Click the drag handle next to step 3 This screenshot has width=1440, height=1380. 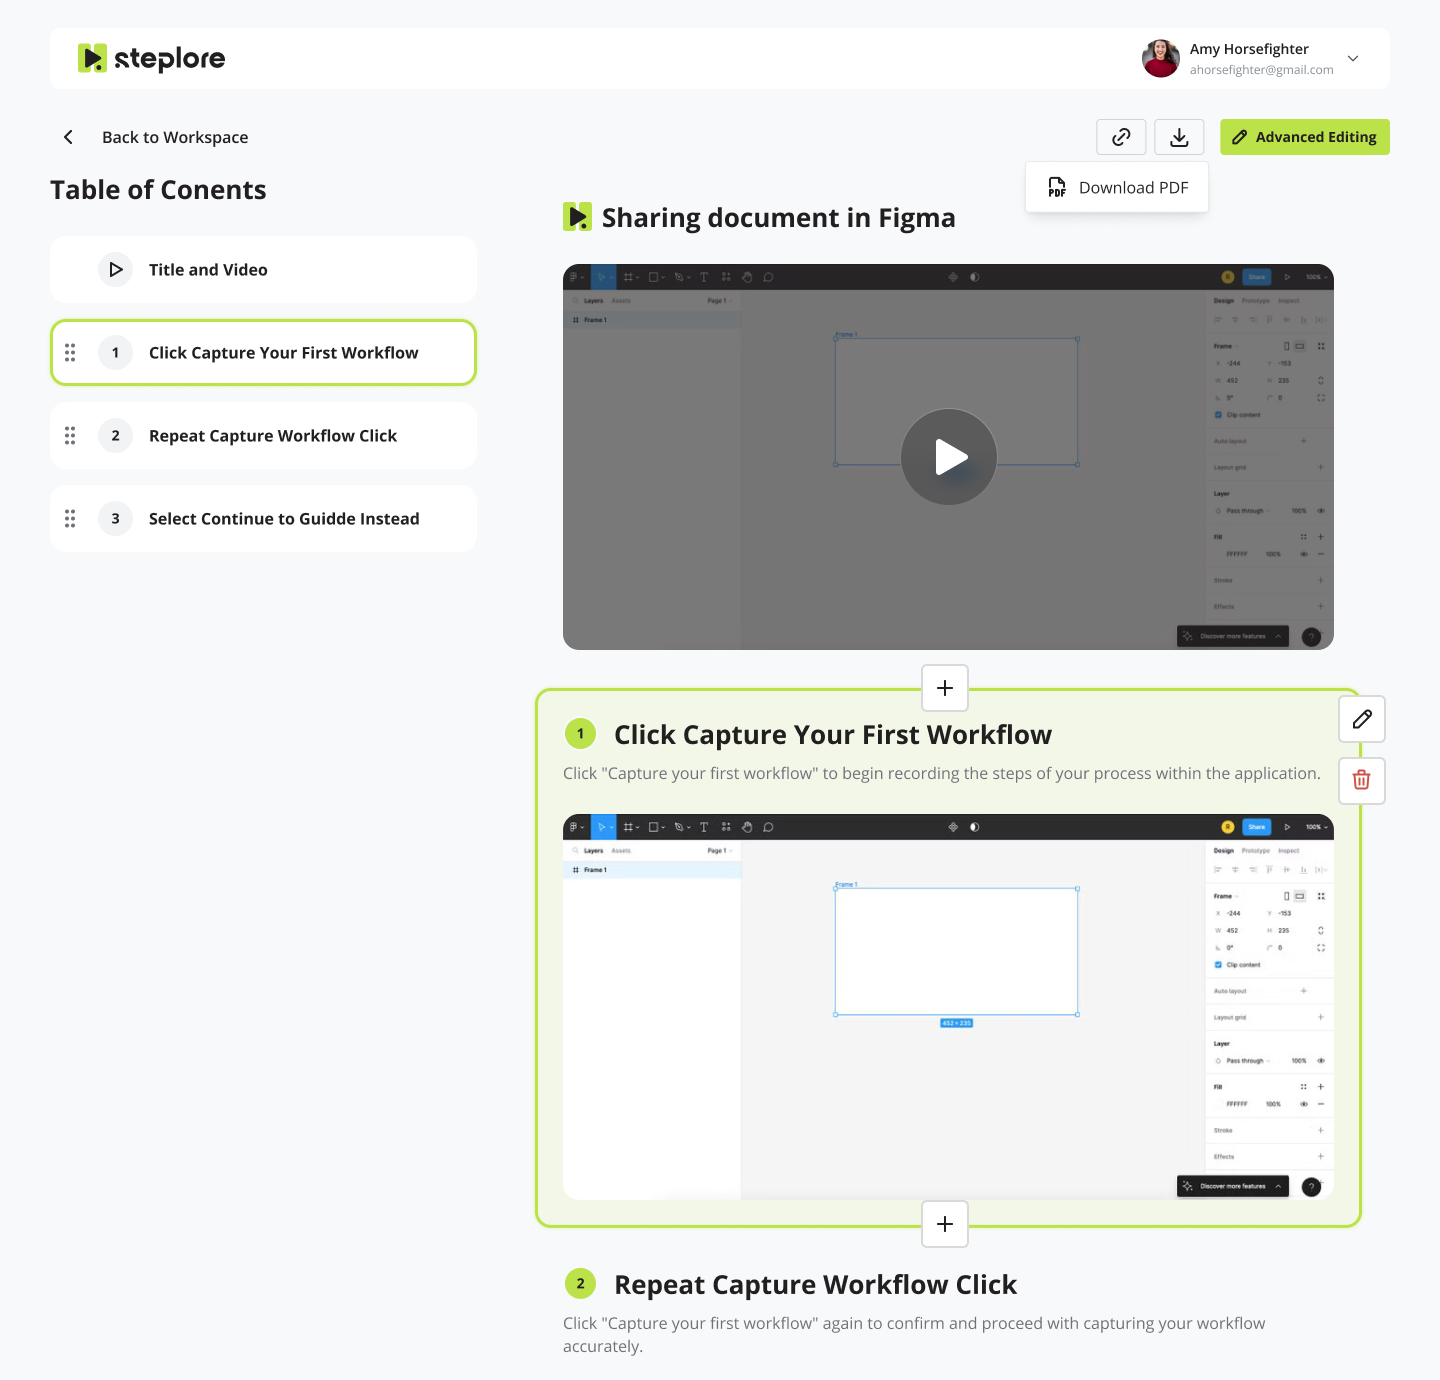[x=70, y=518]
